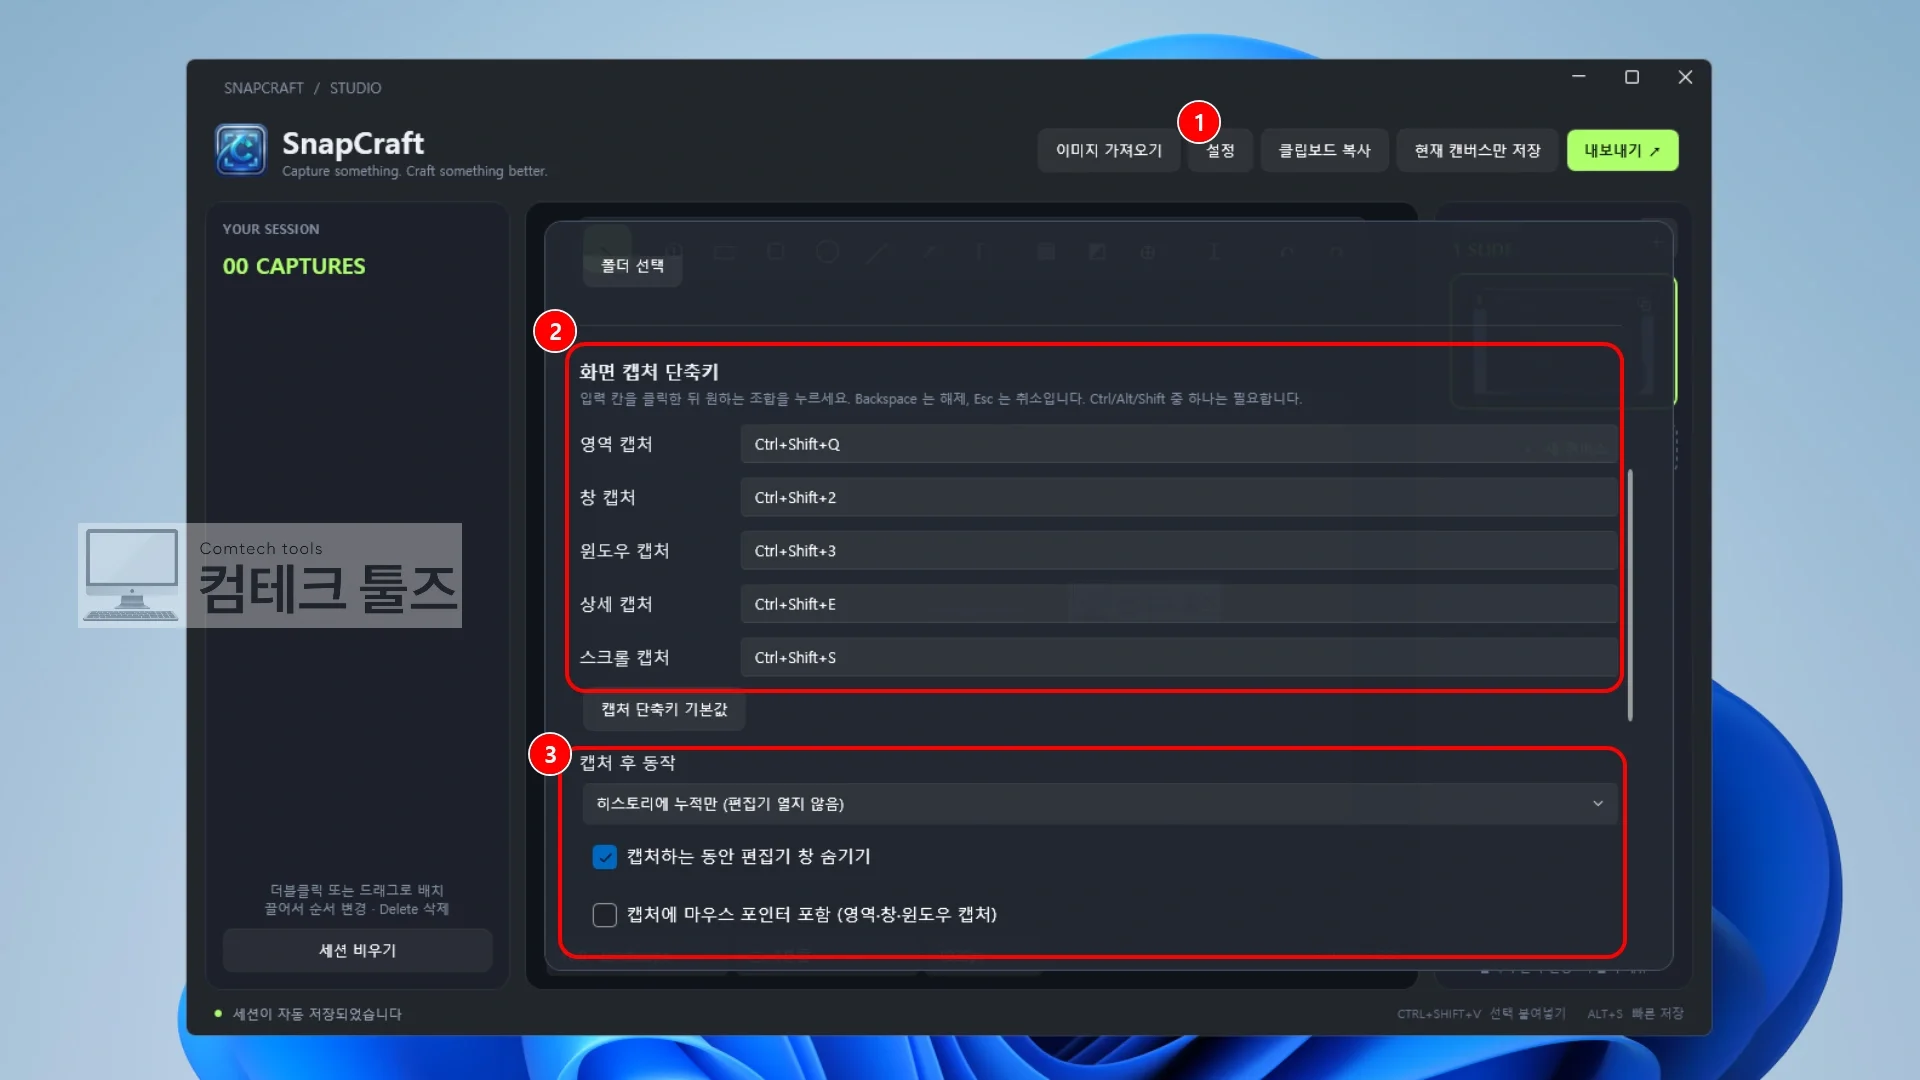Viewport: 1920px width, 1080px height.
Task: Click the 영역 캡처 shortcut field Ctrl+Shift+Q
Action: click(1178, 444)
